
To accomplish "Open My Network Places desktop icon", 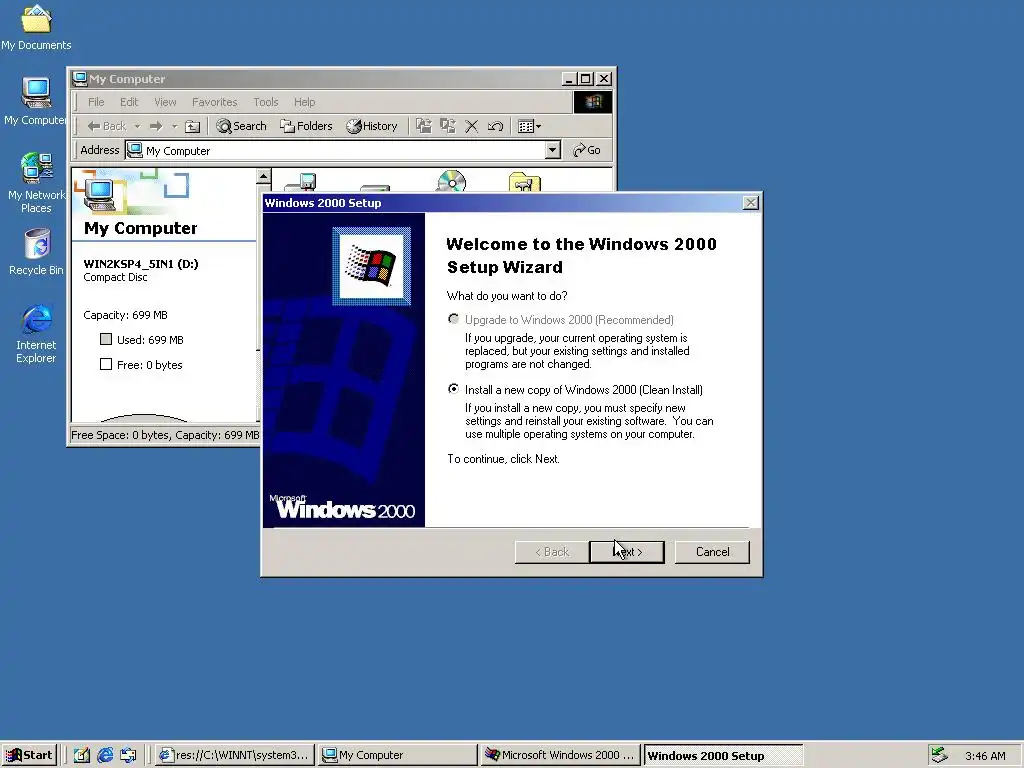I will (36, 183).
